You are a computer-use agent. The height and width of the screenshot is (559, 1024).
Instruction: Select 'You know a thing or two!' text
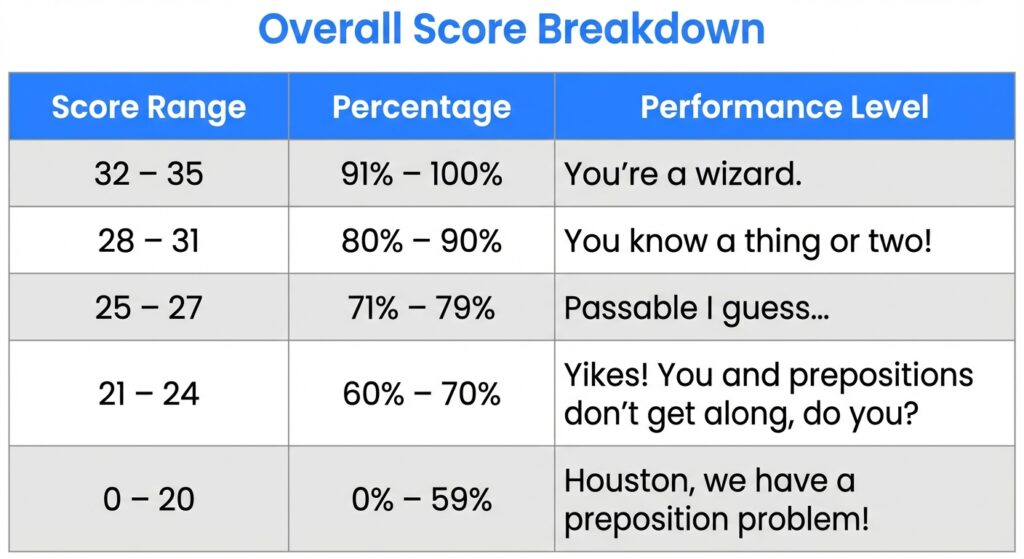pyautogui.click(x=747, y=241)
